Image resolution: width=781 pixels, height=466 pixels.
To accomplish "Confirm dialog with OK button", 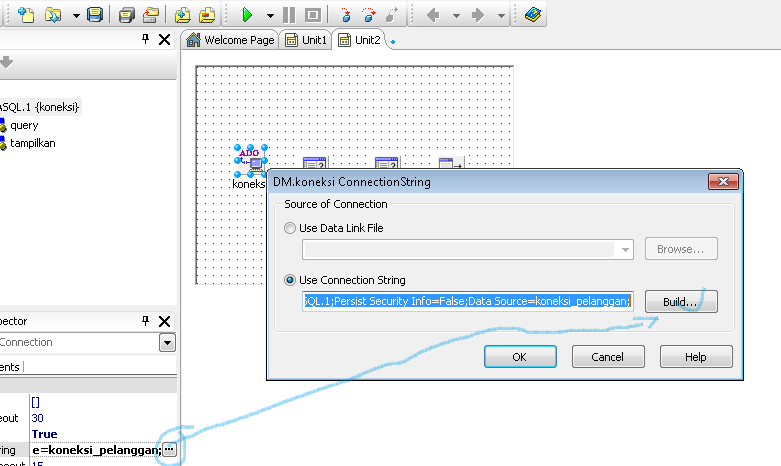I will (x=520, y=357).
